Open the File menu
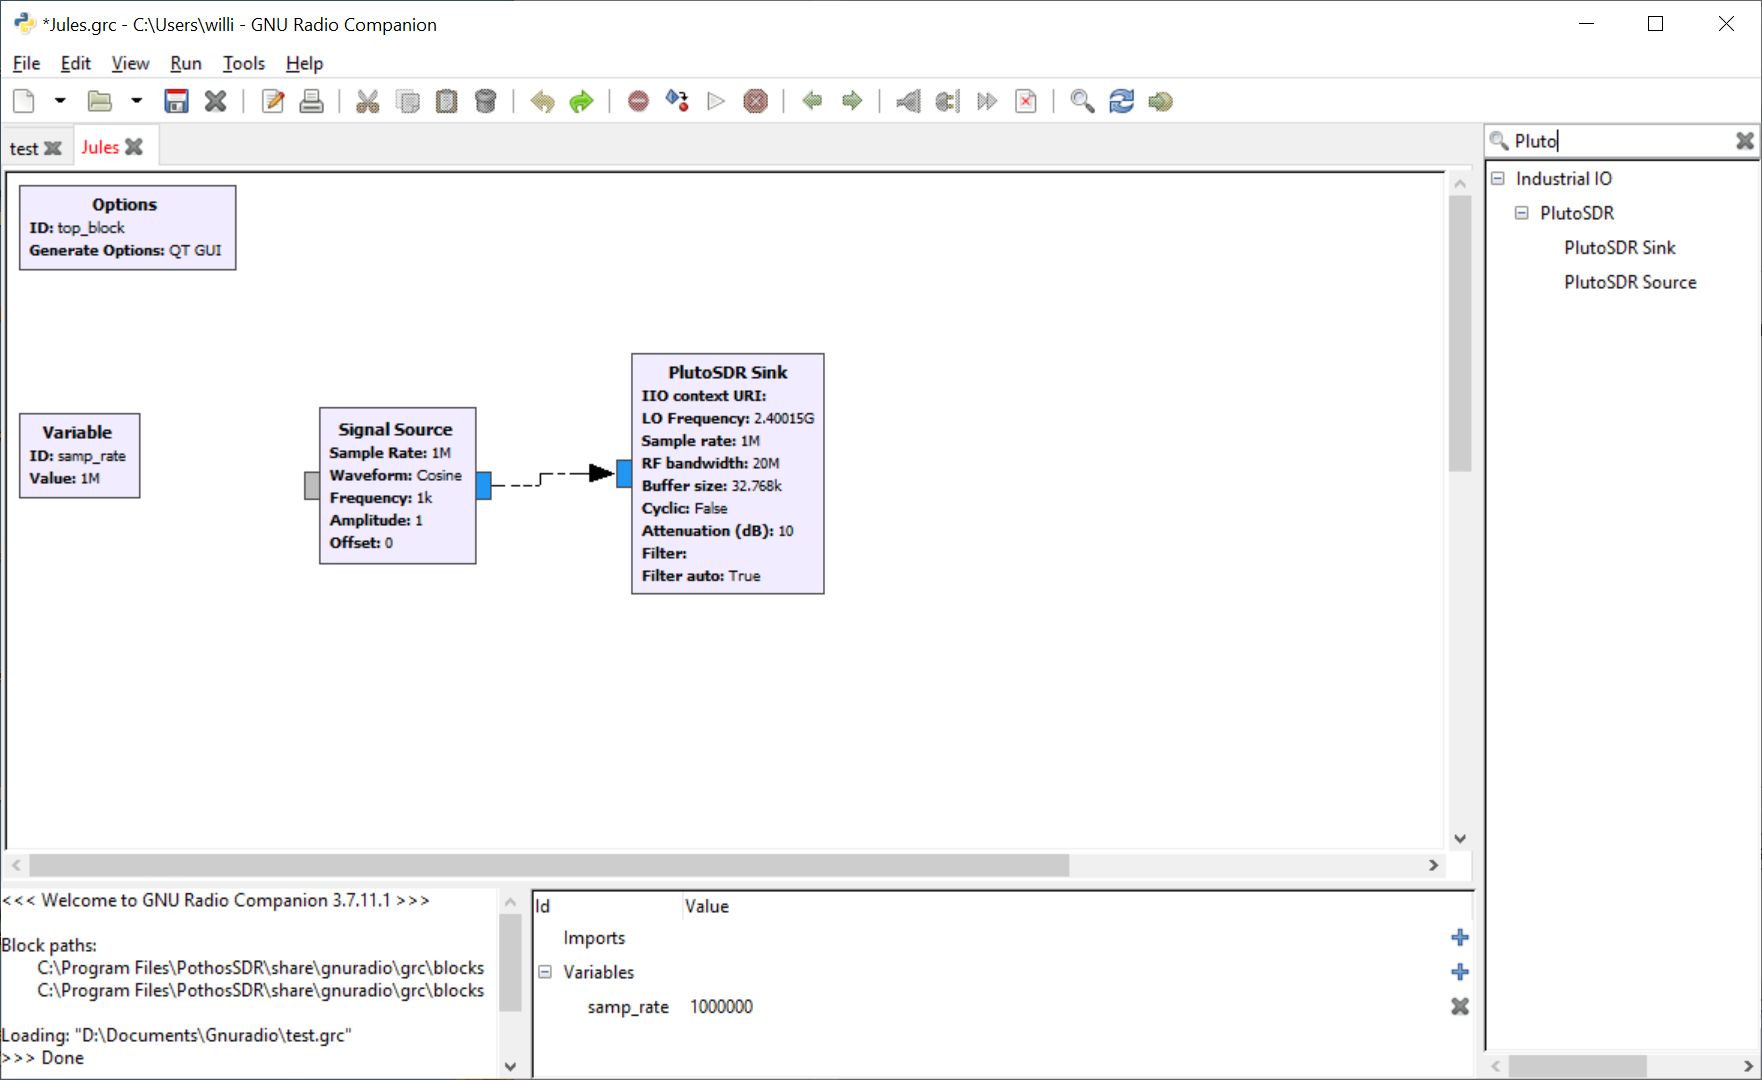This screenshot has height=1080, width=1762. coord(26,63)
